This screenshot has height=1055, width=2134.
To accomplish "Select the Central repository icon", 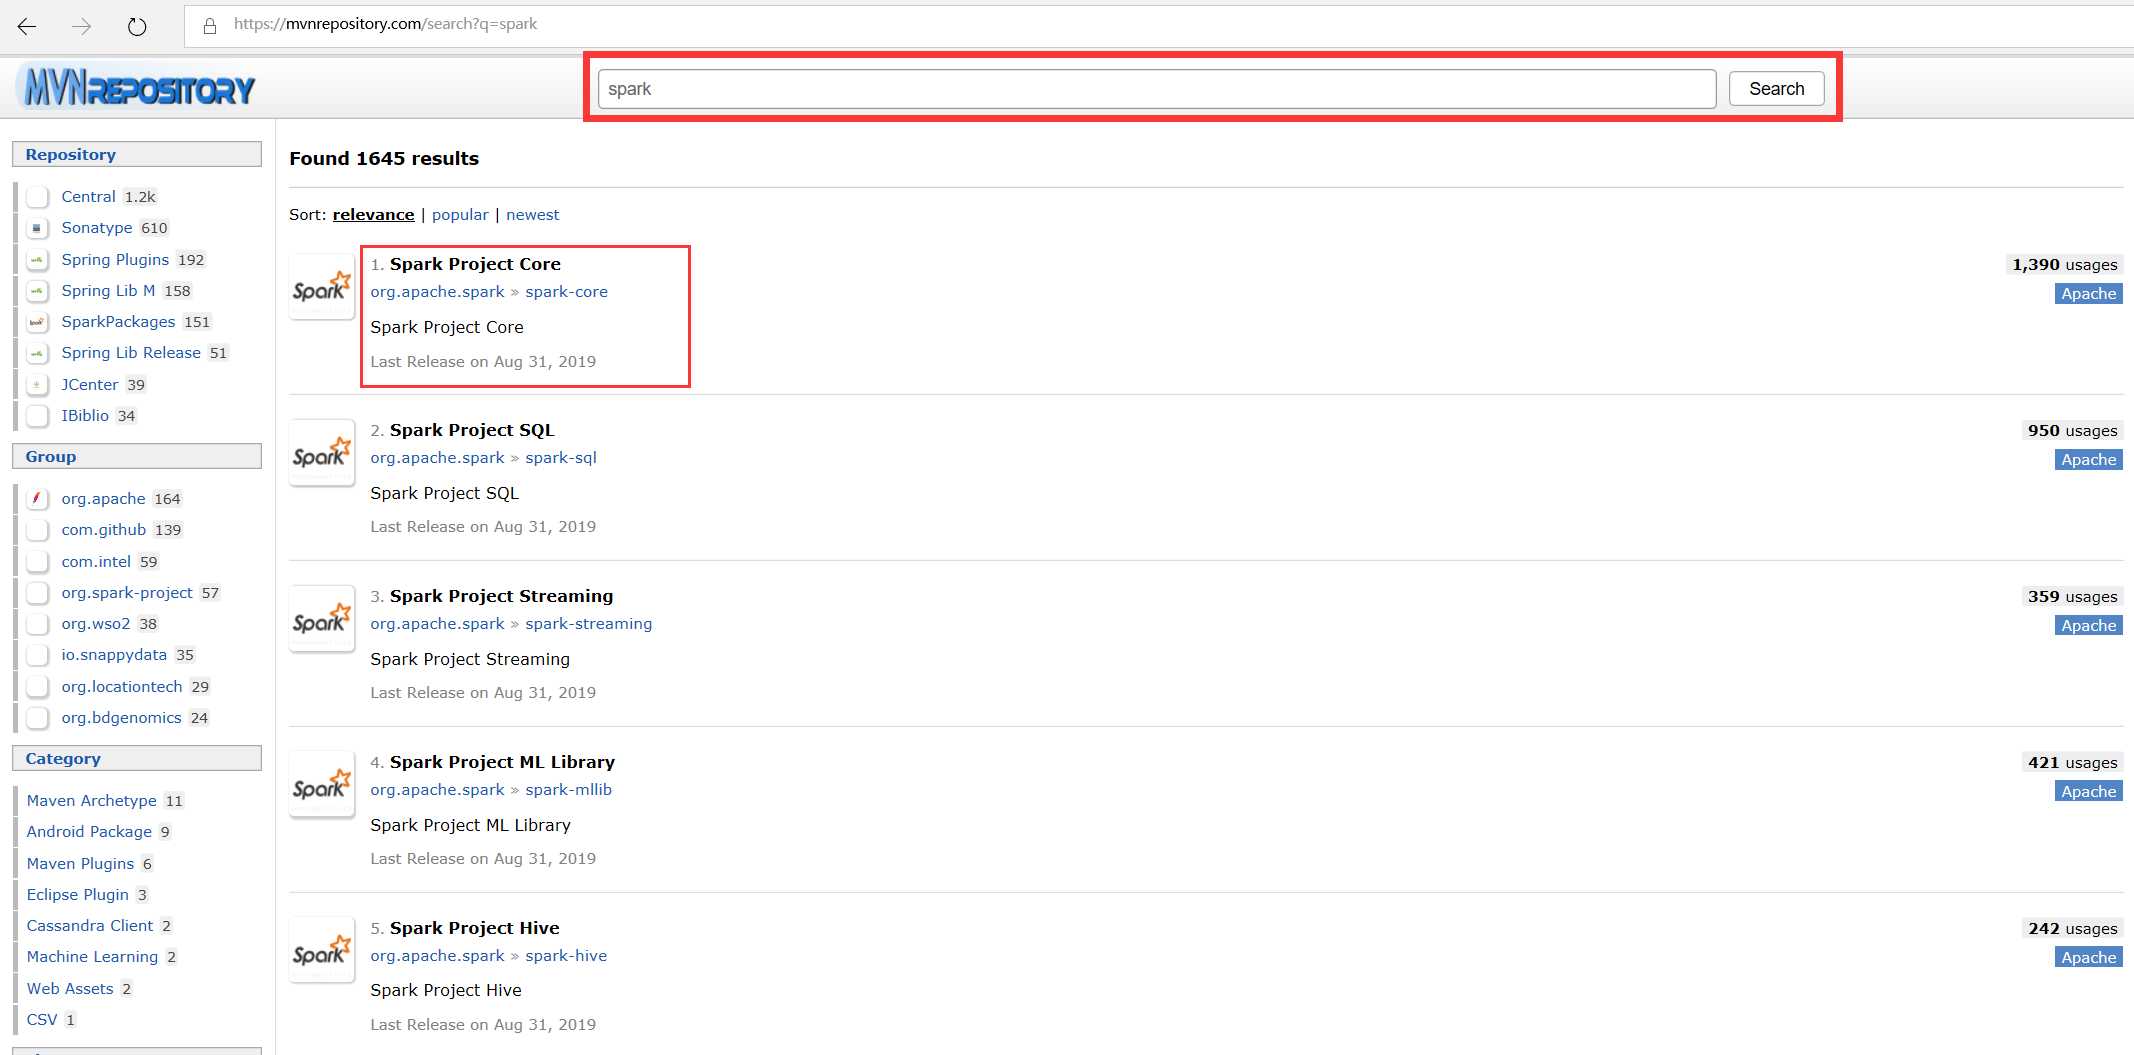I will (x=37, y=197).
